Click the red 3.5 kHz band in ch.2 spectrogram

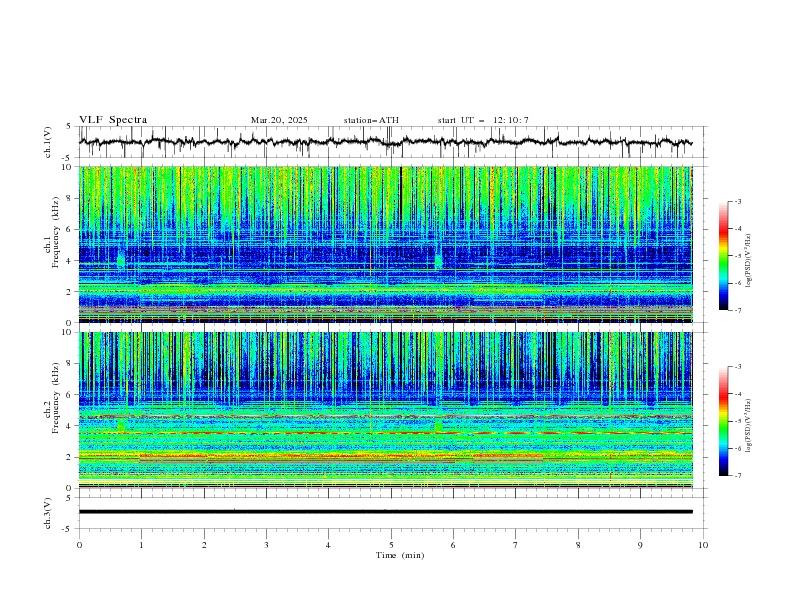pyautogui.click(x=385, y=433)
